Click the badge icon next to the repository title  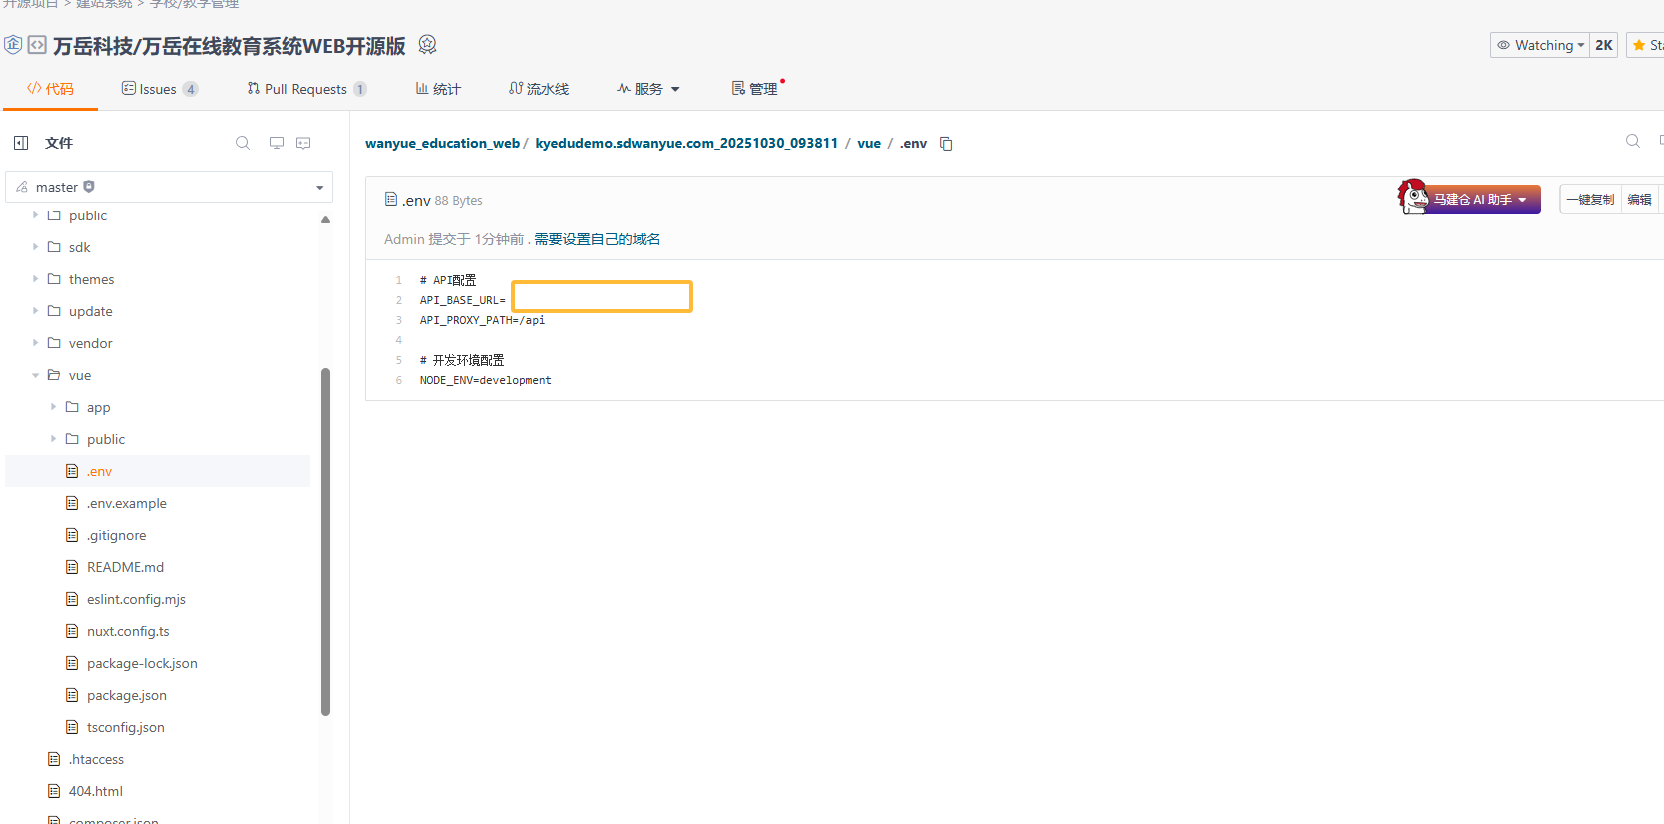427,45
